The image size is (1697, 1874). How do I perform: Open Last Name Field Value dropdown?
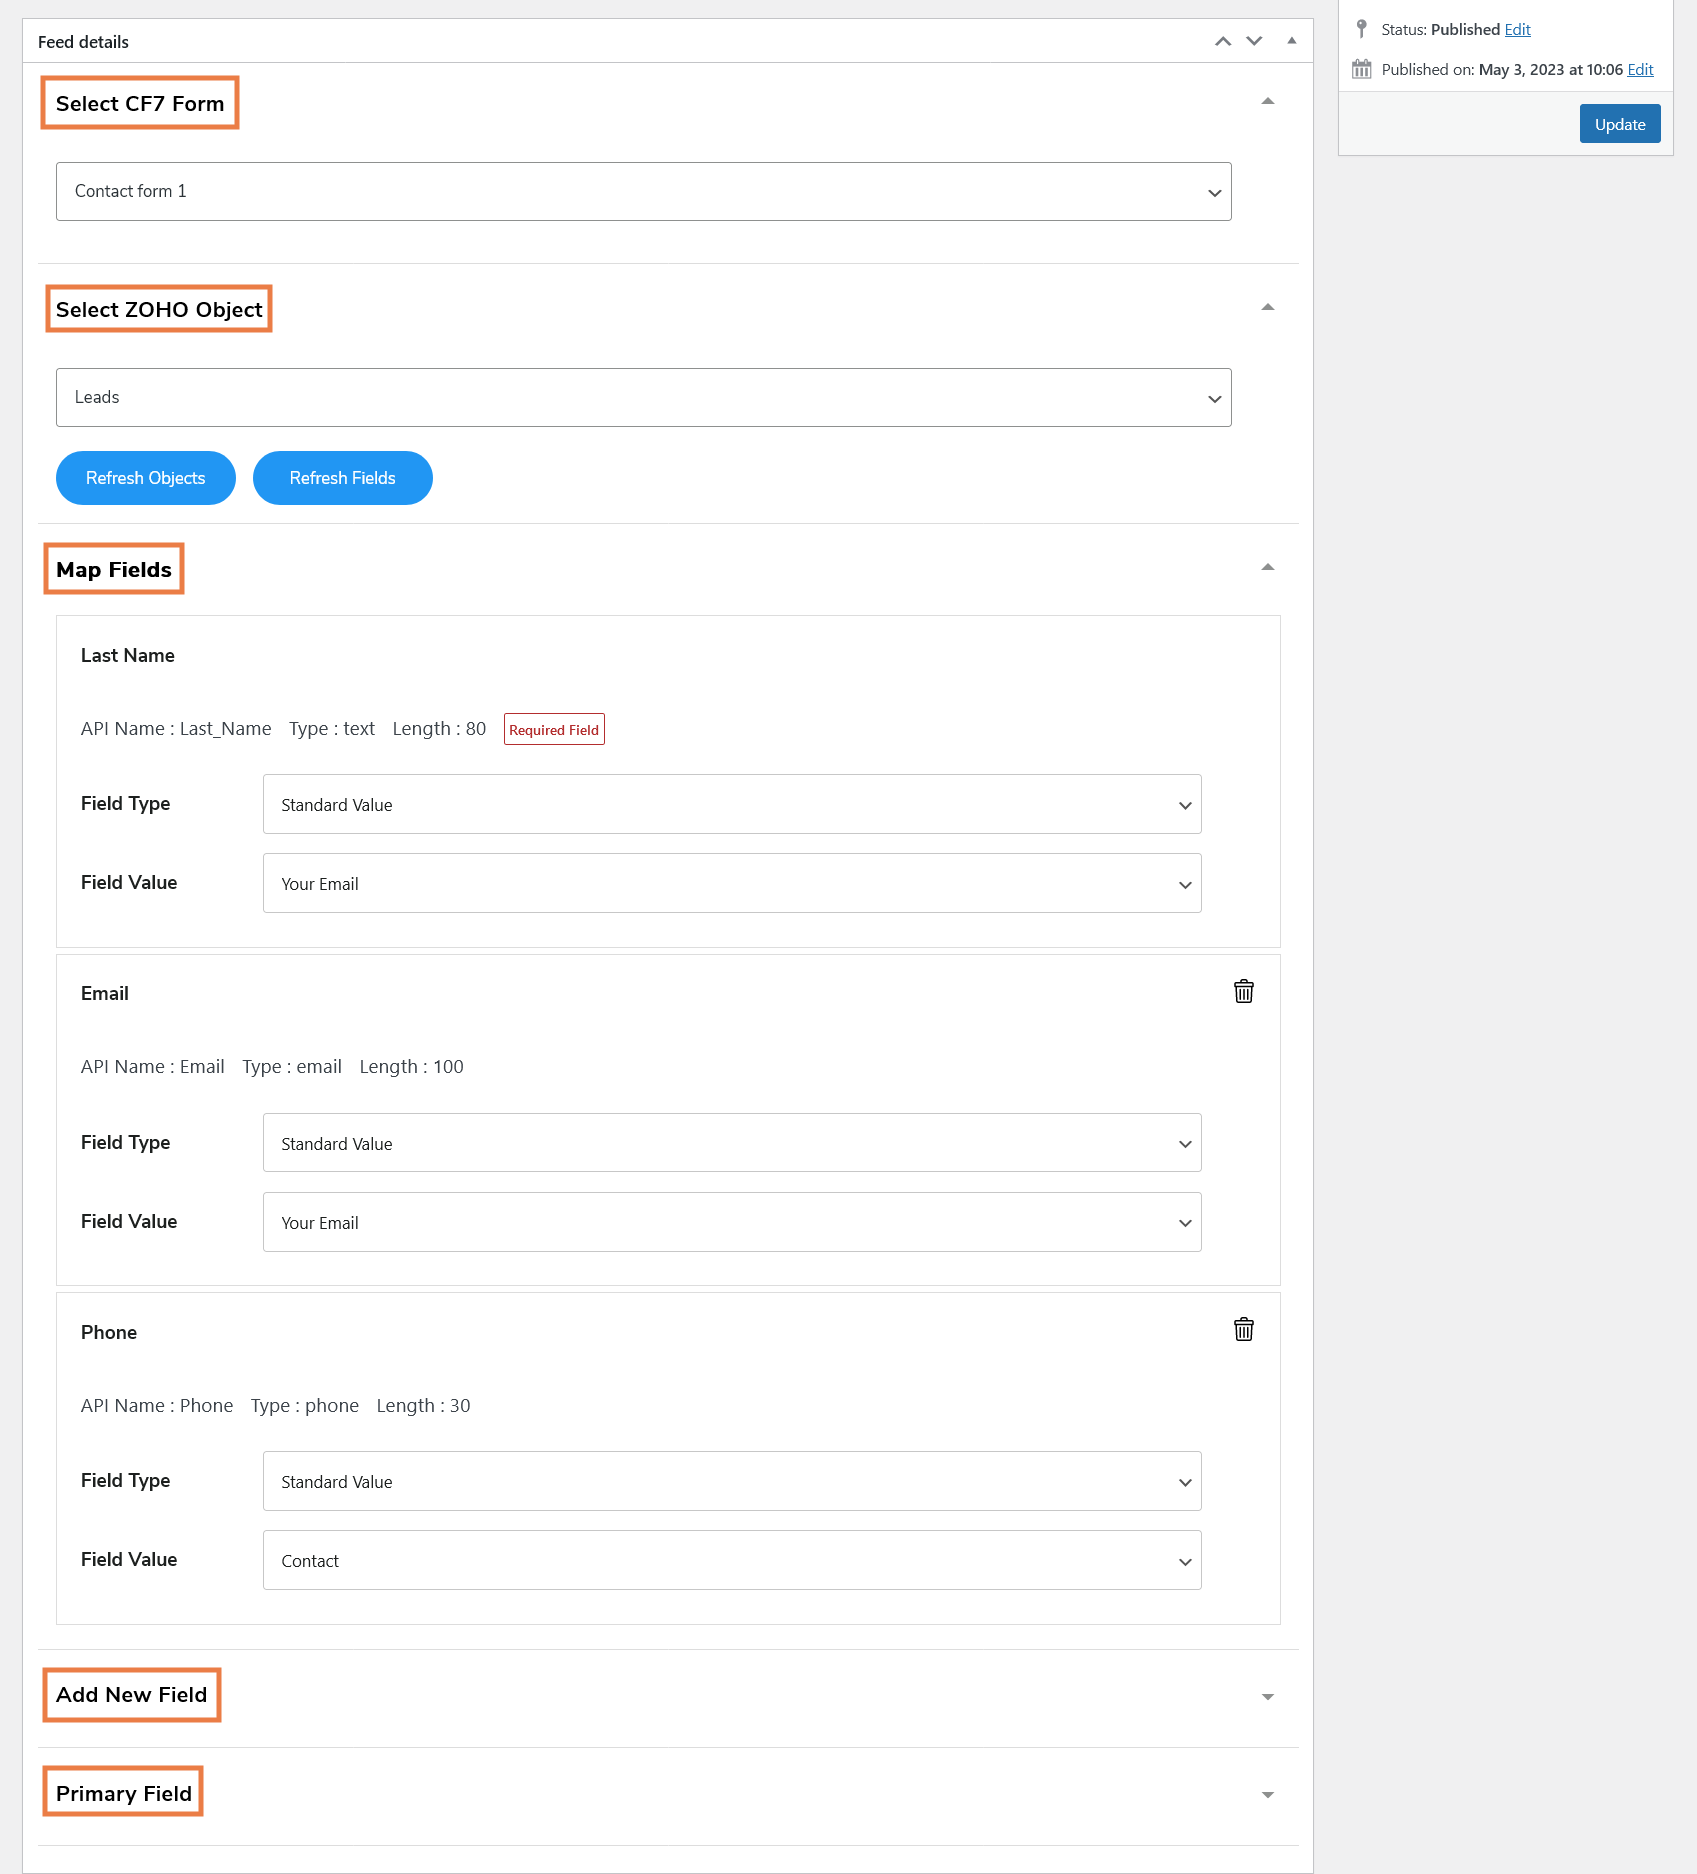732,883
